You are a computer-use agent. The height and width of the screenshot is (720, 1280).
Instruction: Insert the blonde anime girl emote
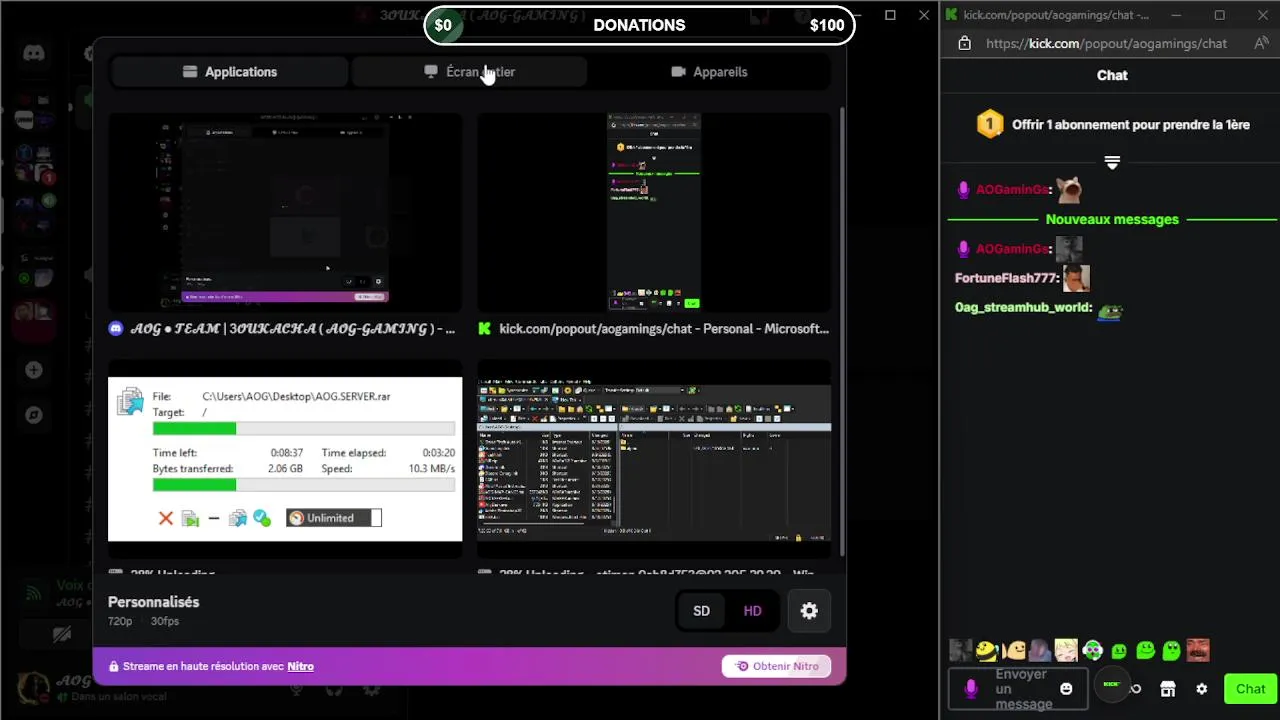click(1066, 651)
